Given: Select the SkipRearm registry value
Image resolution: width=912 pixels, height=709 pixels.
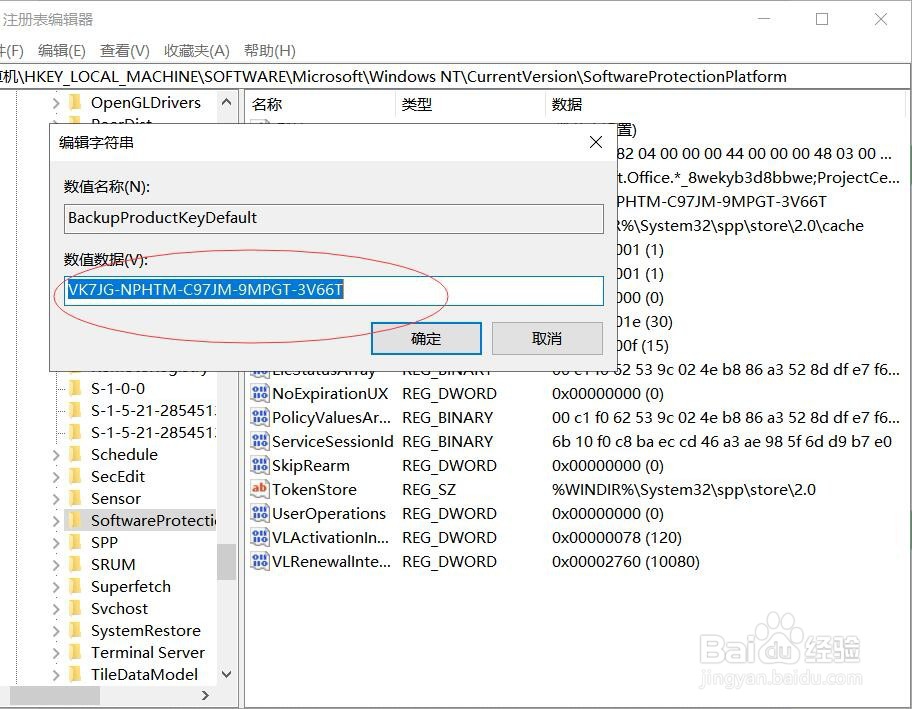Looking at the screenshot, I should [x=310, y=465].
